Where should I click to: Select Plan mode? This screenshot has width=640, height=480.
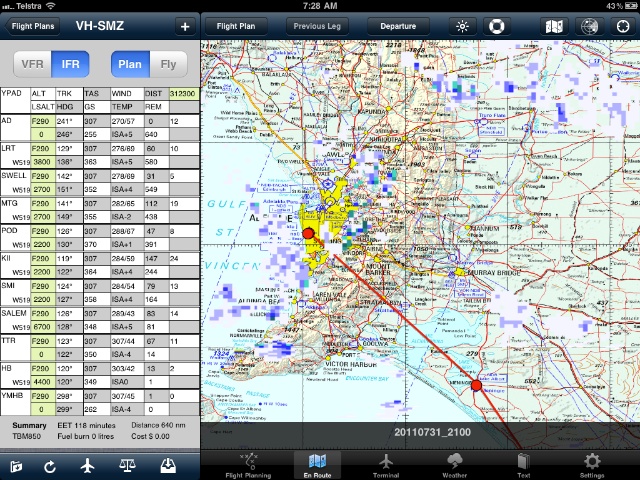(x=130, y=64)
